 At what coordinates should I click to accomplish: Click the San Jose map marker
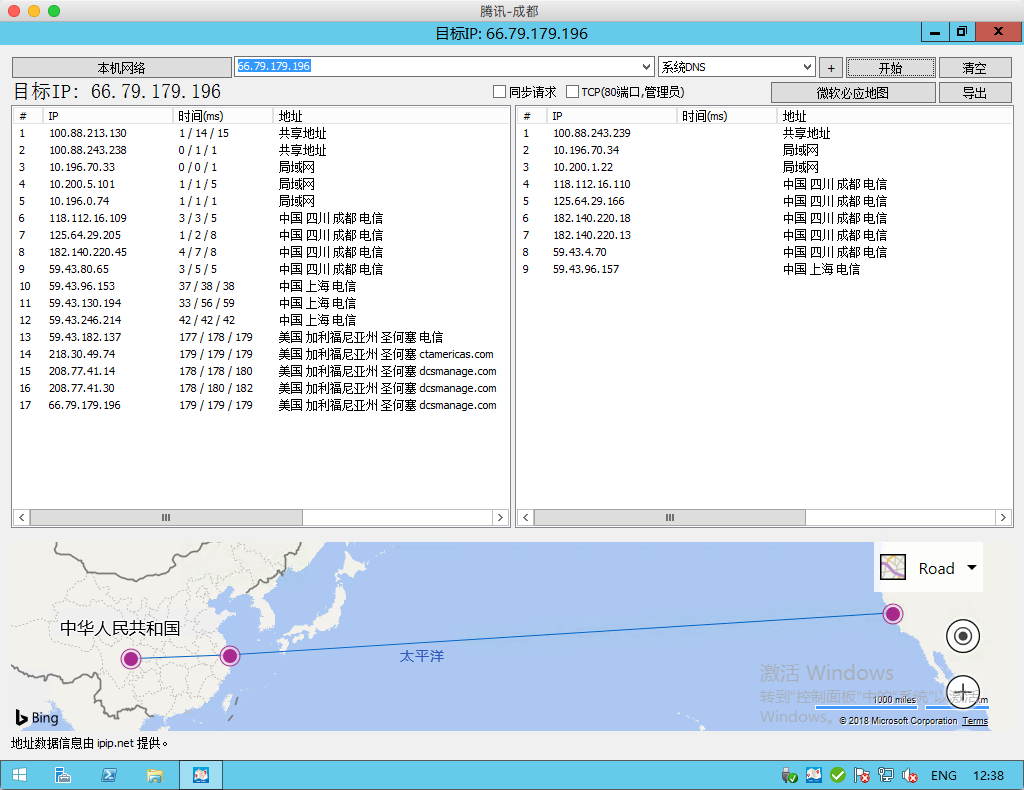tap(893, 613)
